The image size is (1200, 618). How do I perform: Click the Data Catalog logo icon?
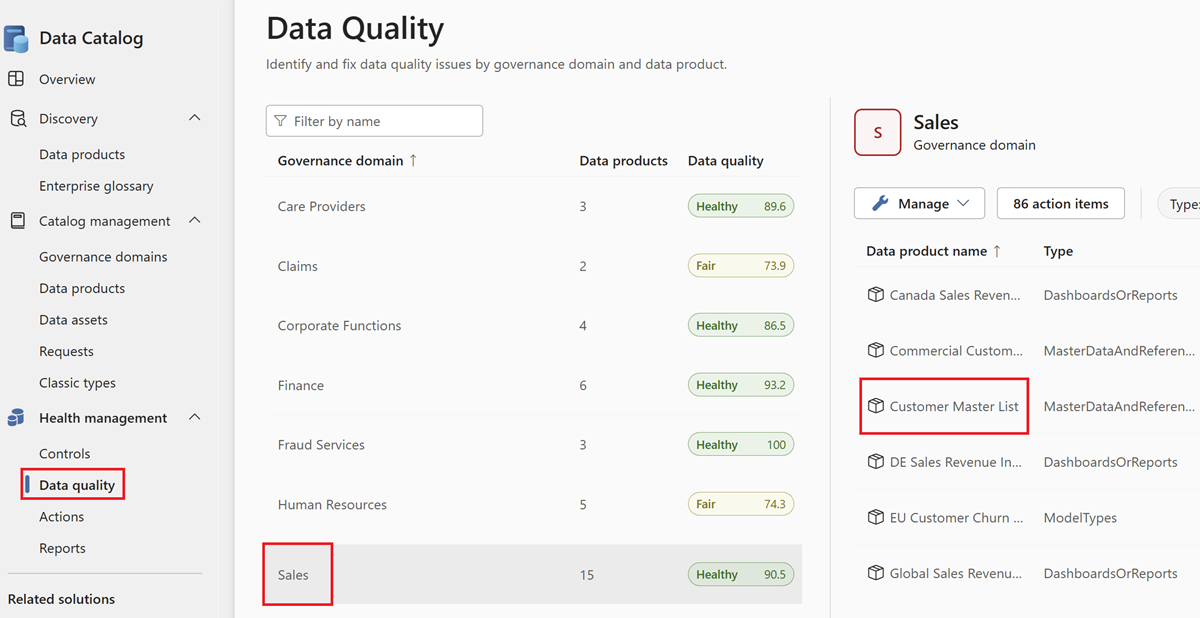pos(16,39)
